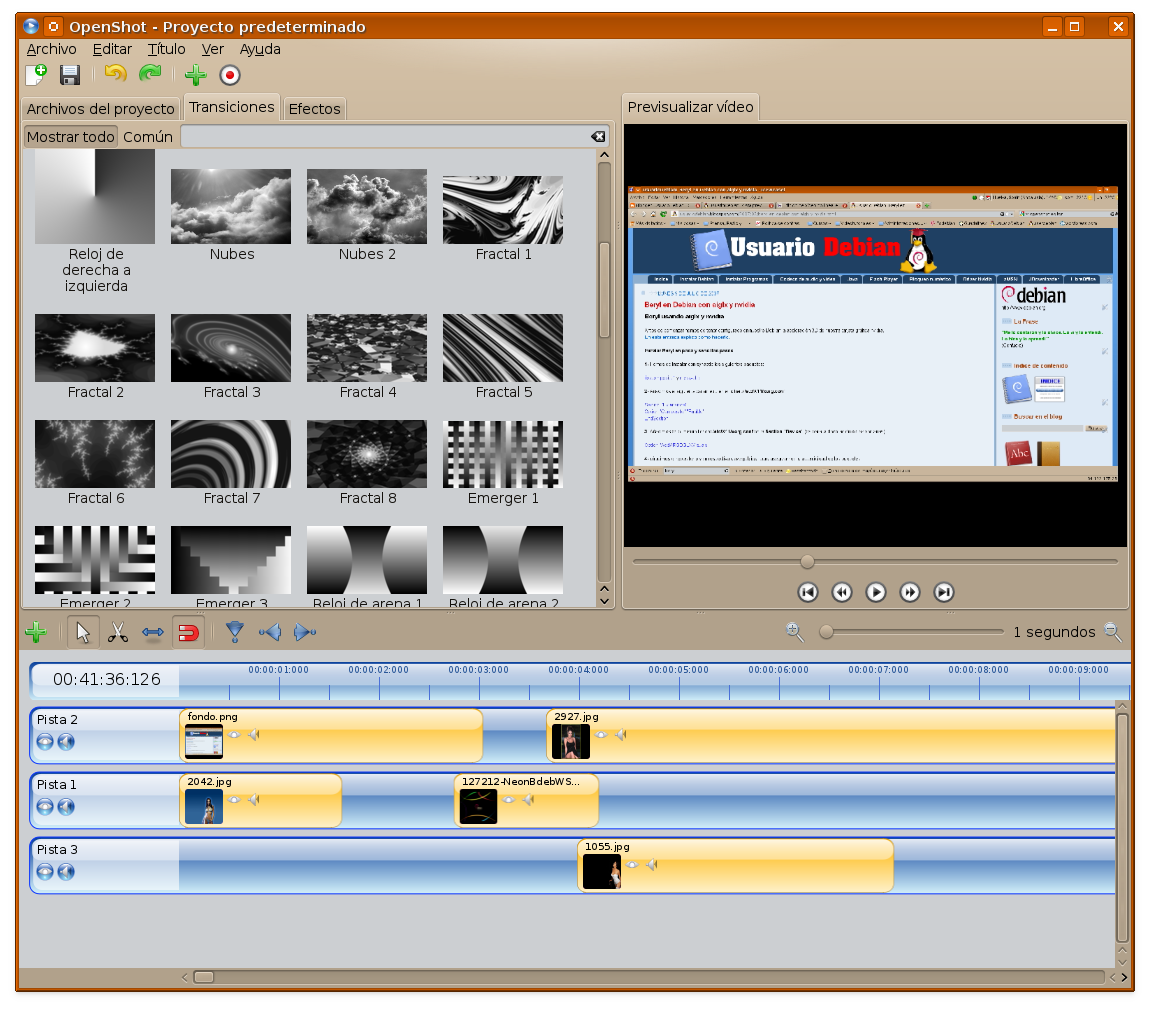Play the video preview
This screenshot has width=1150, height=1010.
click(x=876, y=592)
